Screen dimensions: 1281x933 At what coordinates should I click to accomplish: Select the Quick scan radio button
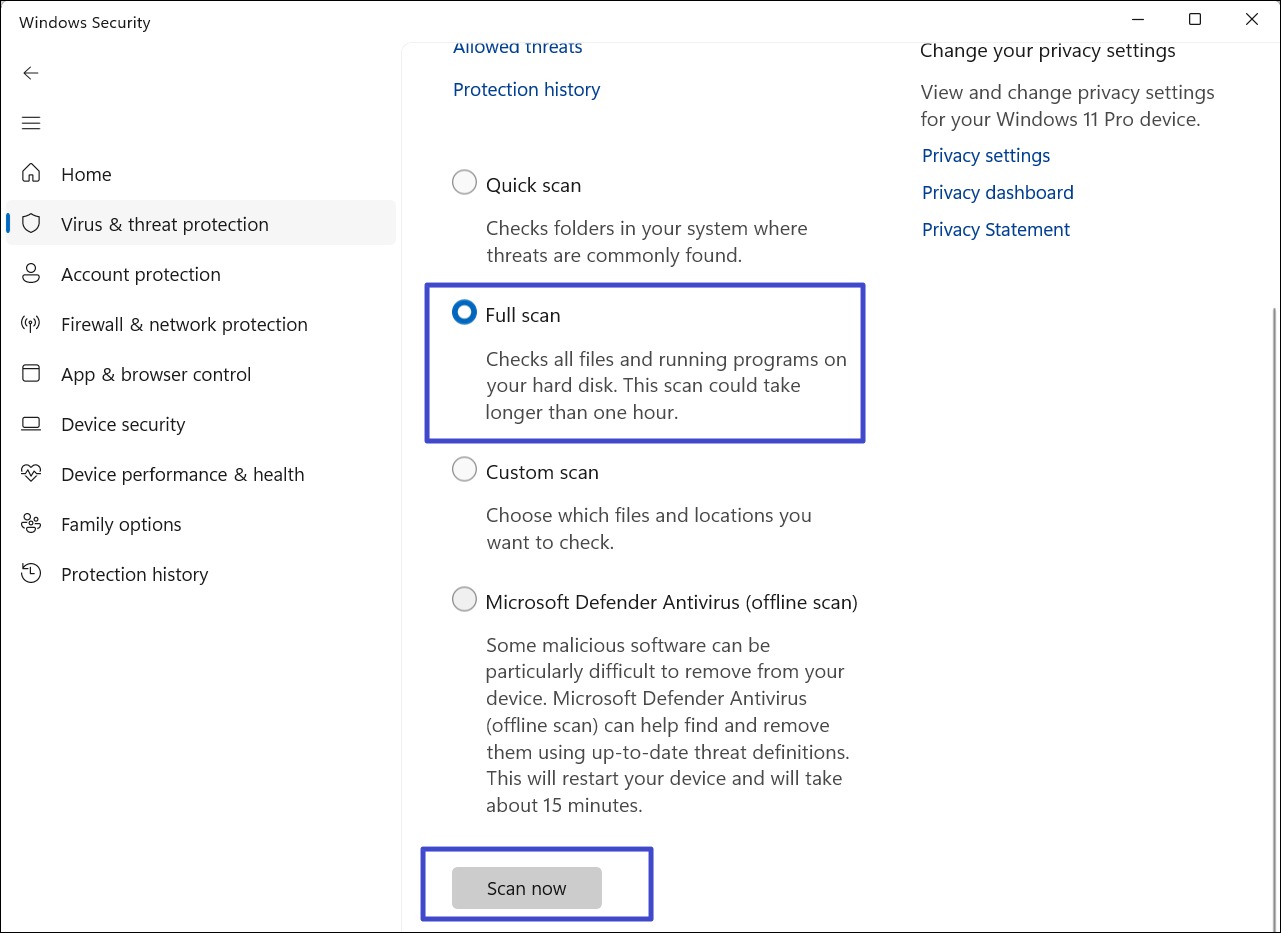464,183
